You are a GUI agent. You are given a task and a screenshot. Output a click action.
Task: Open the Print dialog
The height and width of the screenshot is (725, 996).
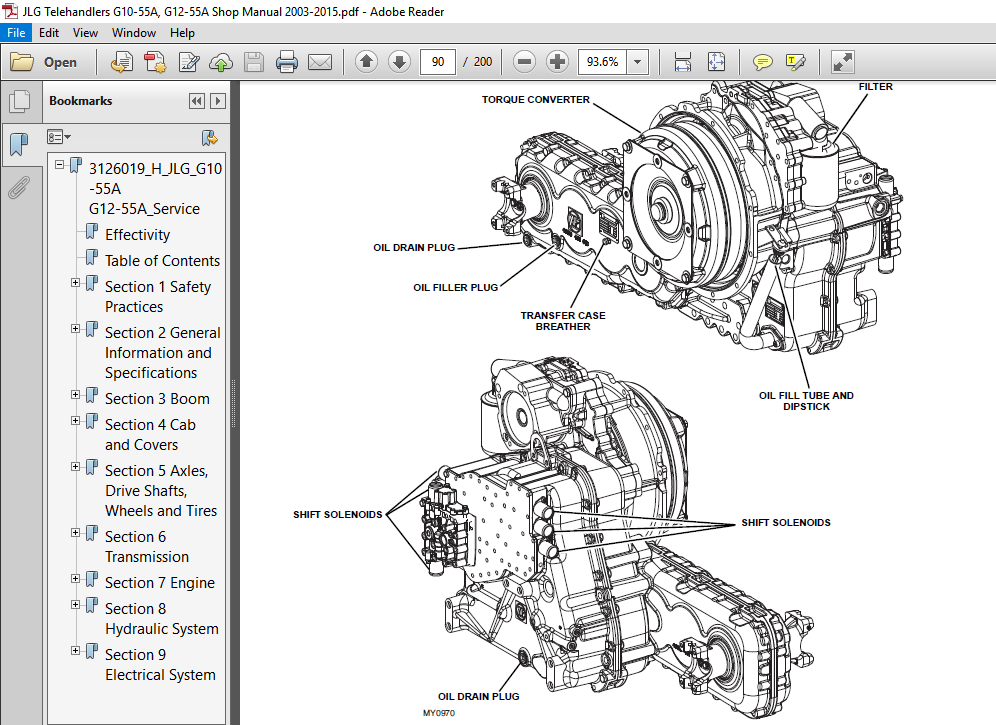[287, 61]
